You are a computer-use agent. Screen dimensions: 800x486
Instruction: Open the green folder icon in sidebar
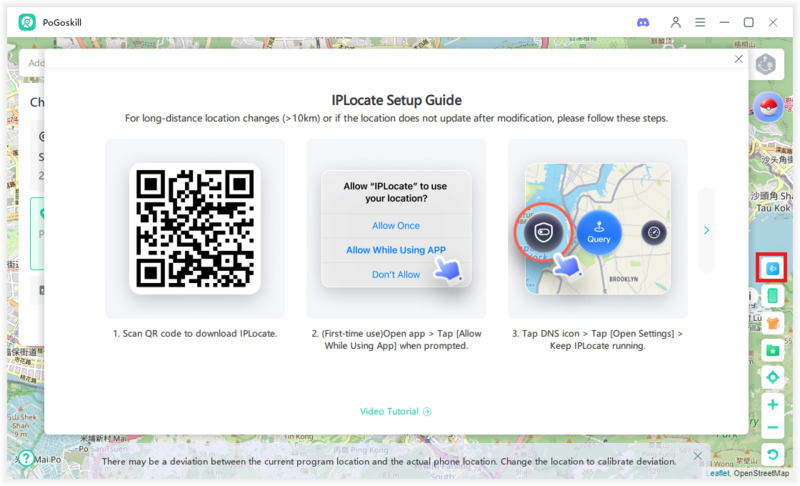tap(772, 350)
